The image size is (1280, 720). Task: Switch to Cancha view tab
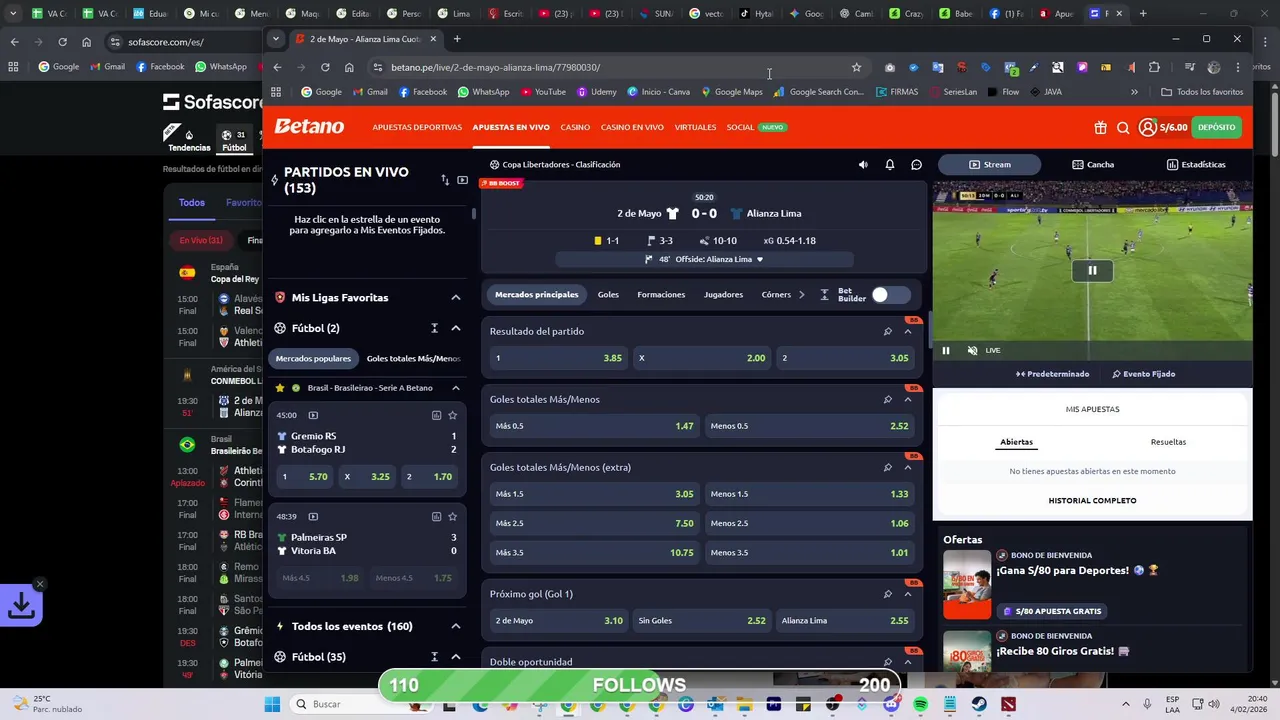pos(1092,164)
